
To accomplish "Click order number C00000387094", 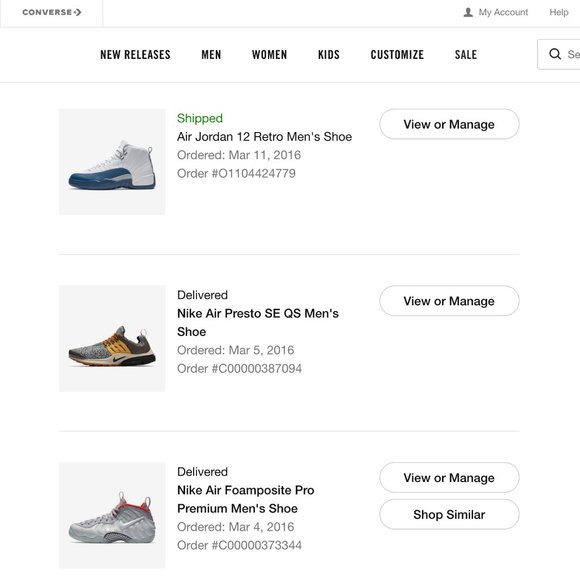I will click(x=239, y=368).
